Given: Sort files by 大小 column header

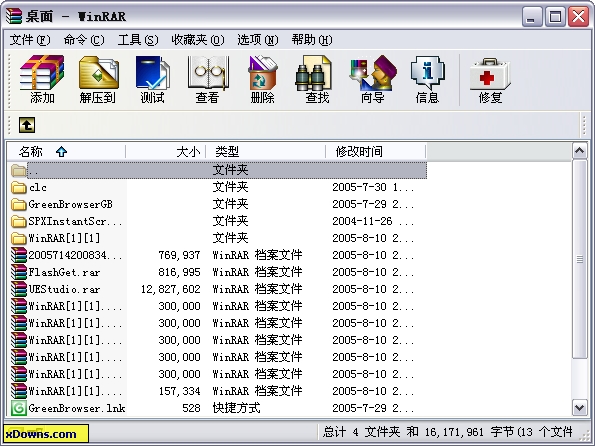Looking at the screenshot, I should pyautogui.click(x=166, y=151).
